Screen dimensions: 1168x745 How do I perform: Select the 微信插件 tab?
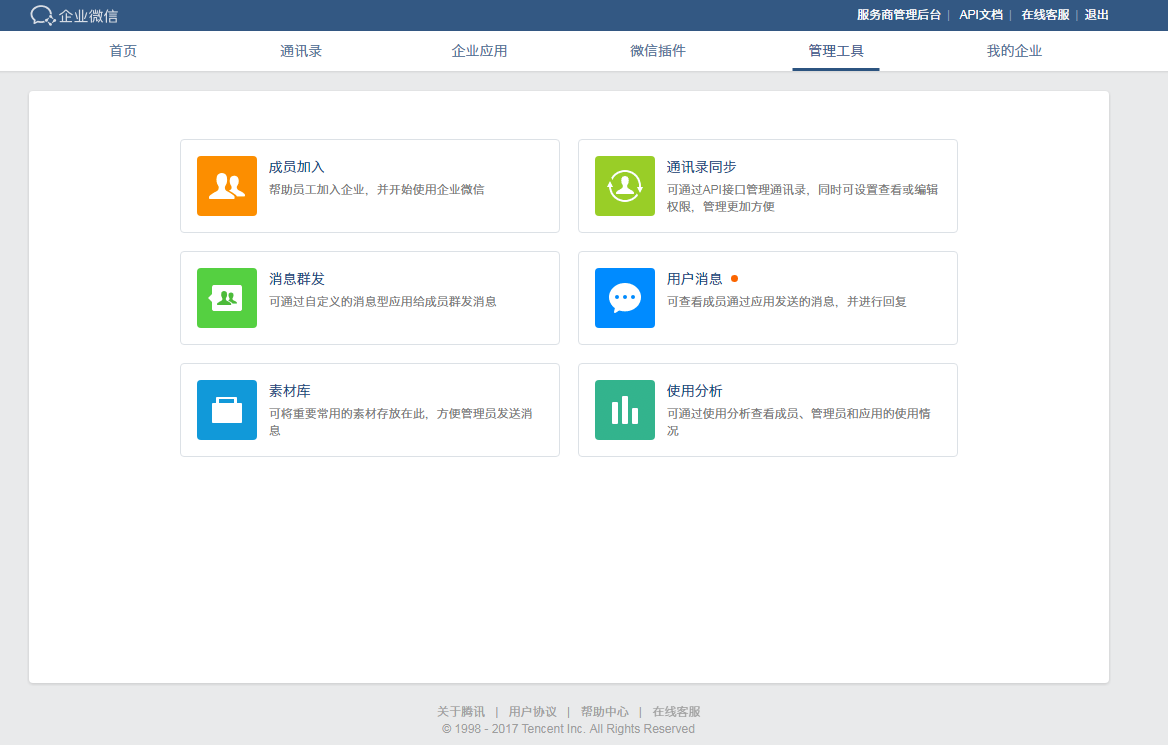tap(658, 51)
